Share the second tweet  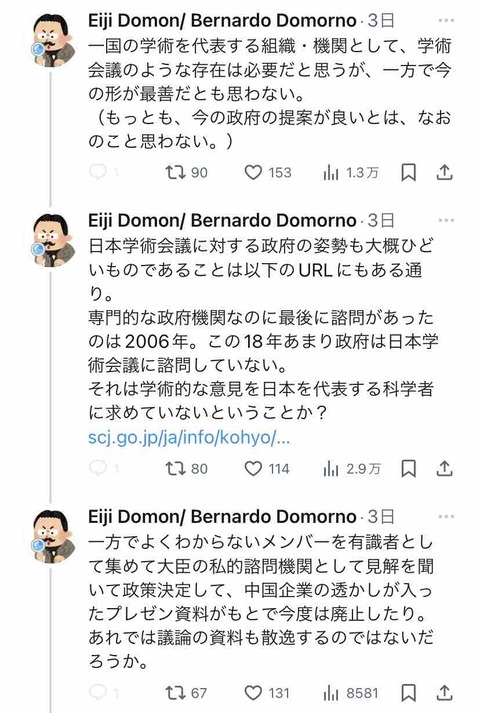[x=444, y=468]
